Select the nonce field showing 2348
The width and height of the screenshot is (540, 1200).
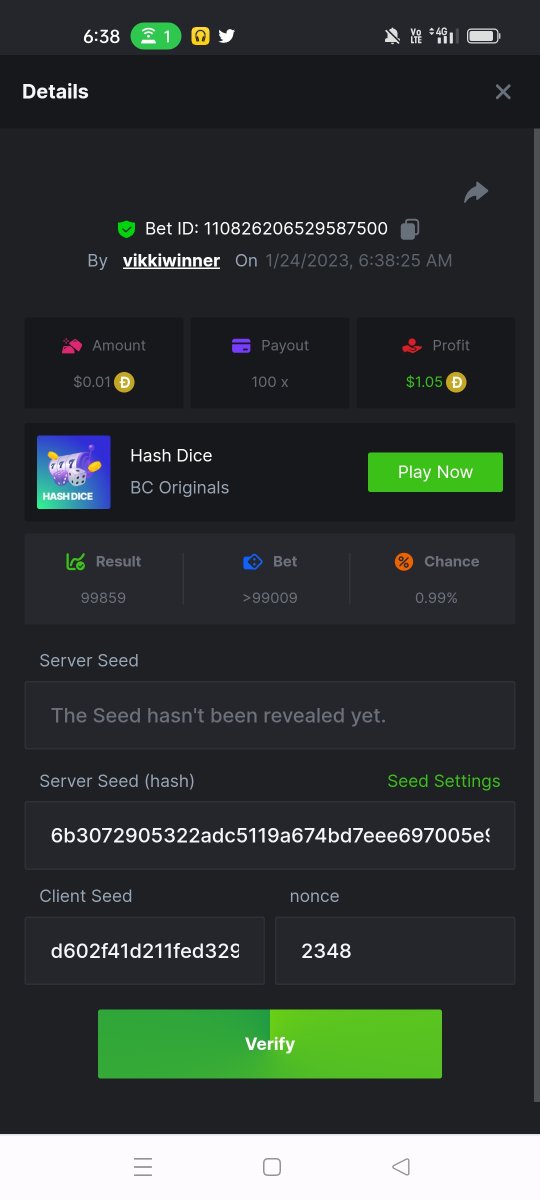[x=395, y=951]
